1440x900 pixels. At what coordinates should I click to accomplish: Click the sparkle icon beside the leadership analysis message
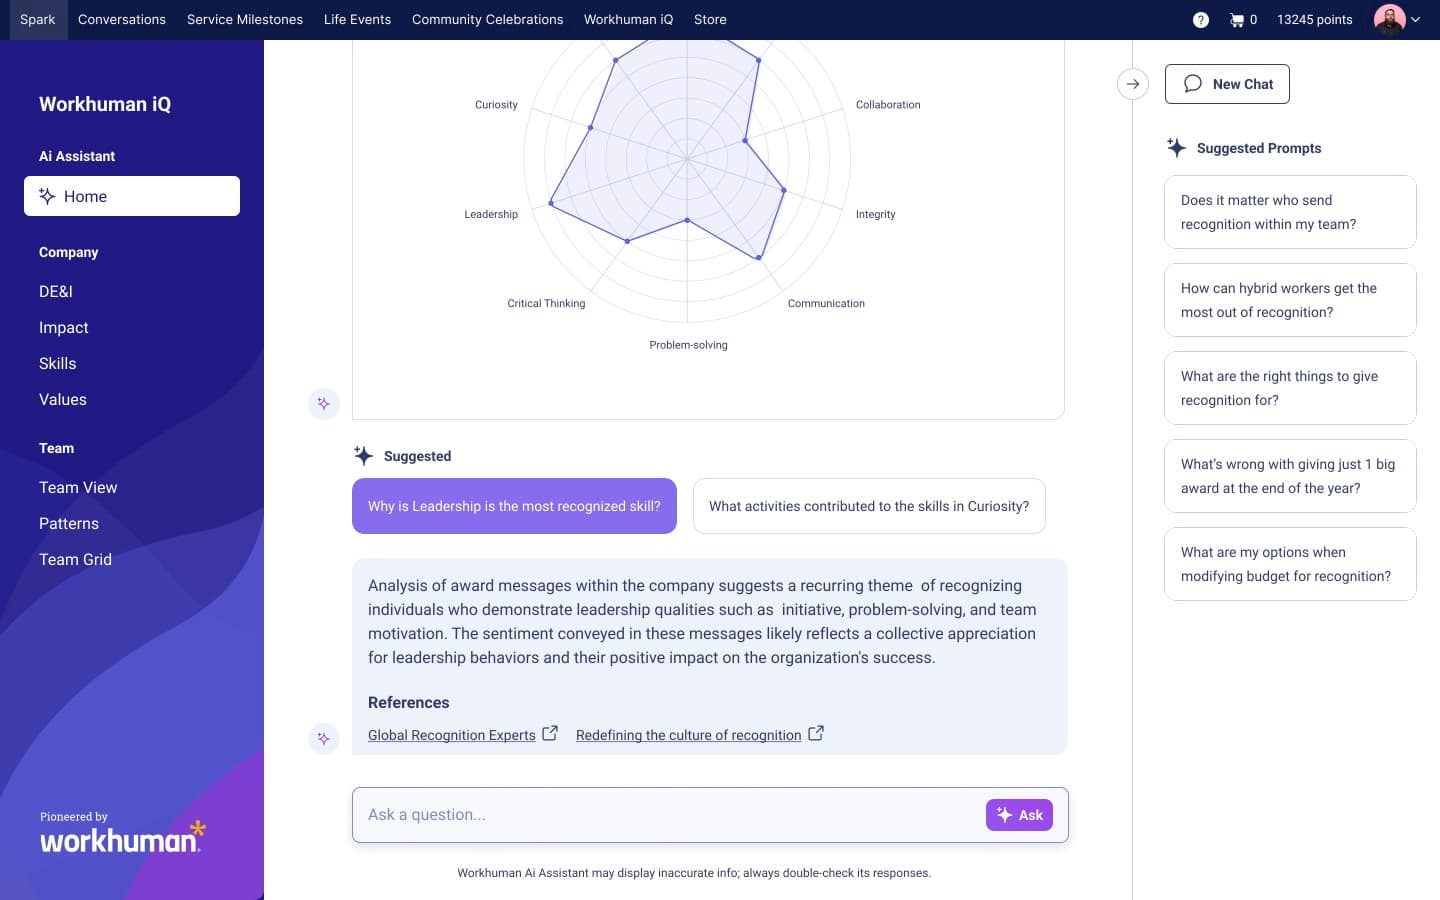coord(323,738)
